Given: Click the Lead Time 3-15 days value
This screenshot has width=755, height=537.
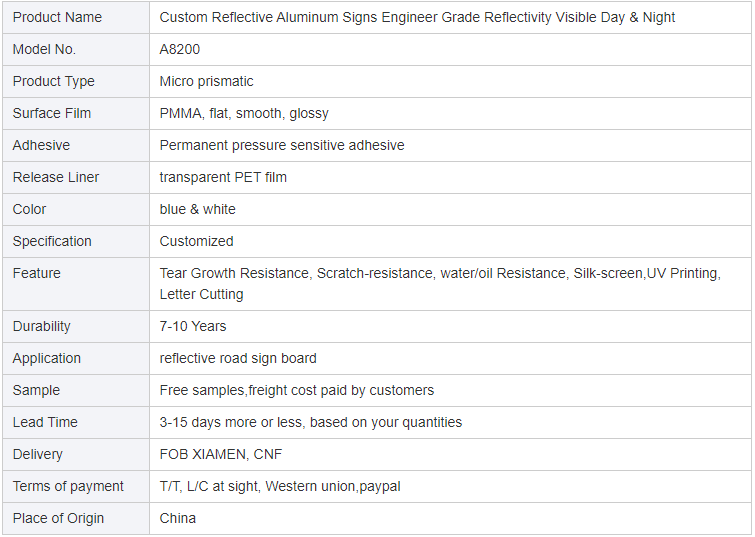Looking at the screenshot, I should 311,422.
